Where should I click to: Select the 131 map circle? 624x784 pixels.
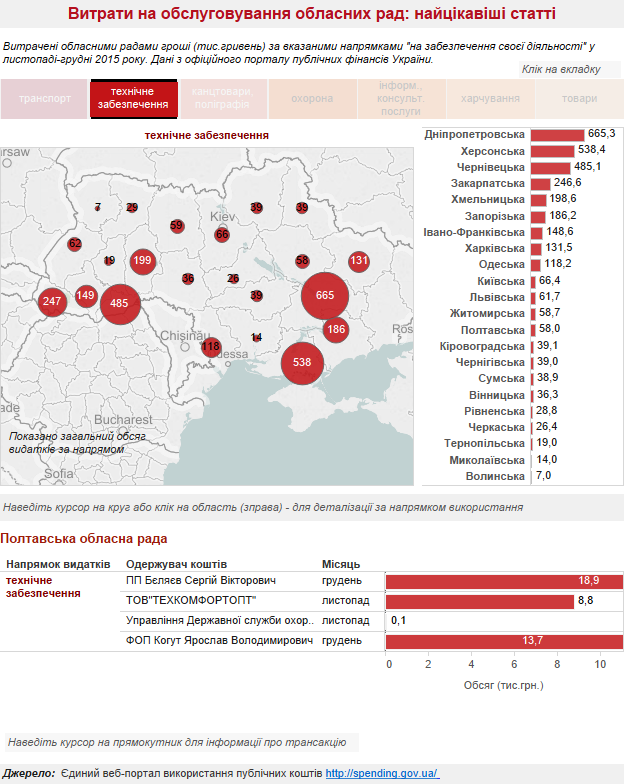tap(359, 260)
